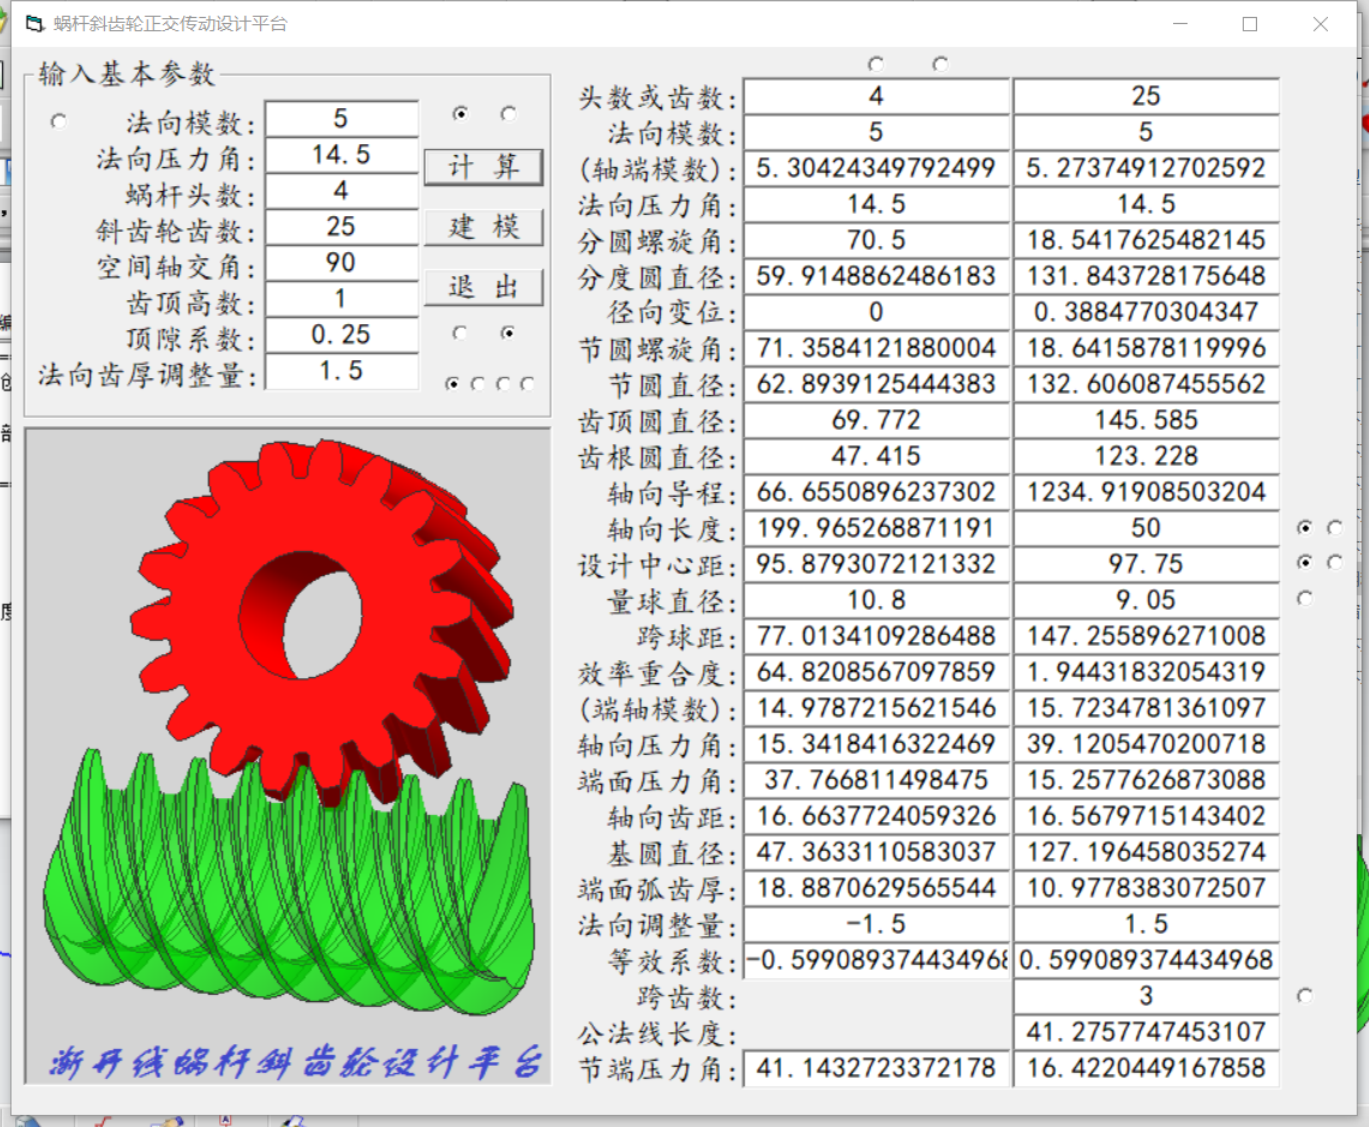This screenshot has width=1369, height=1127.
Task: Click the 顶隙系数 input field showing 0.25
Action: (341, 335)
